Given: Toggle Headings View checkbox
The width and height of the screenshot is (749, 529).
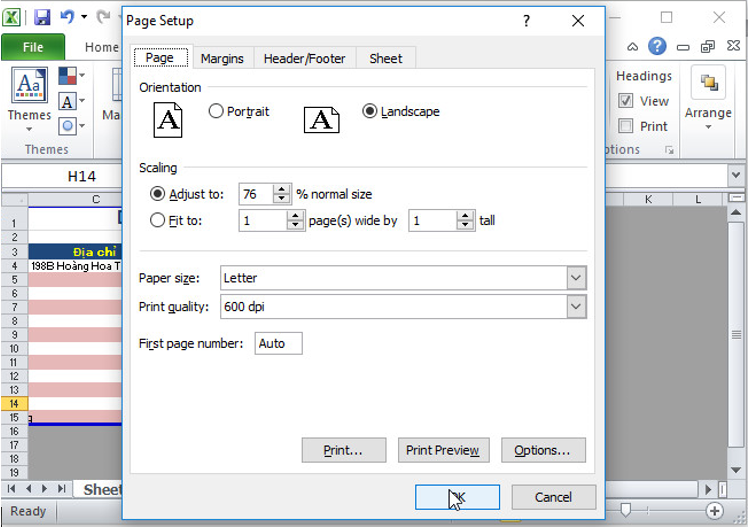Looking at the screenshot, I should pos(626,101).
